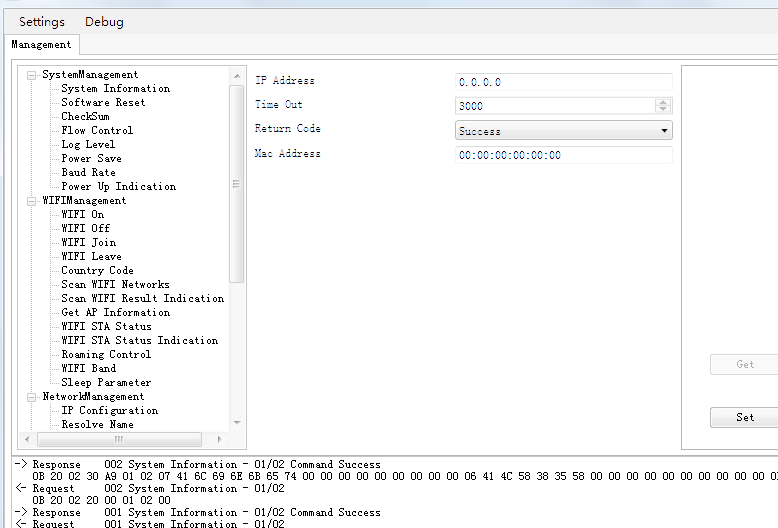
Task: Select Power Save tree item
Action: coord(91,158)
